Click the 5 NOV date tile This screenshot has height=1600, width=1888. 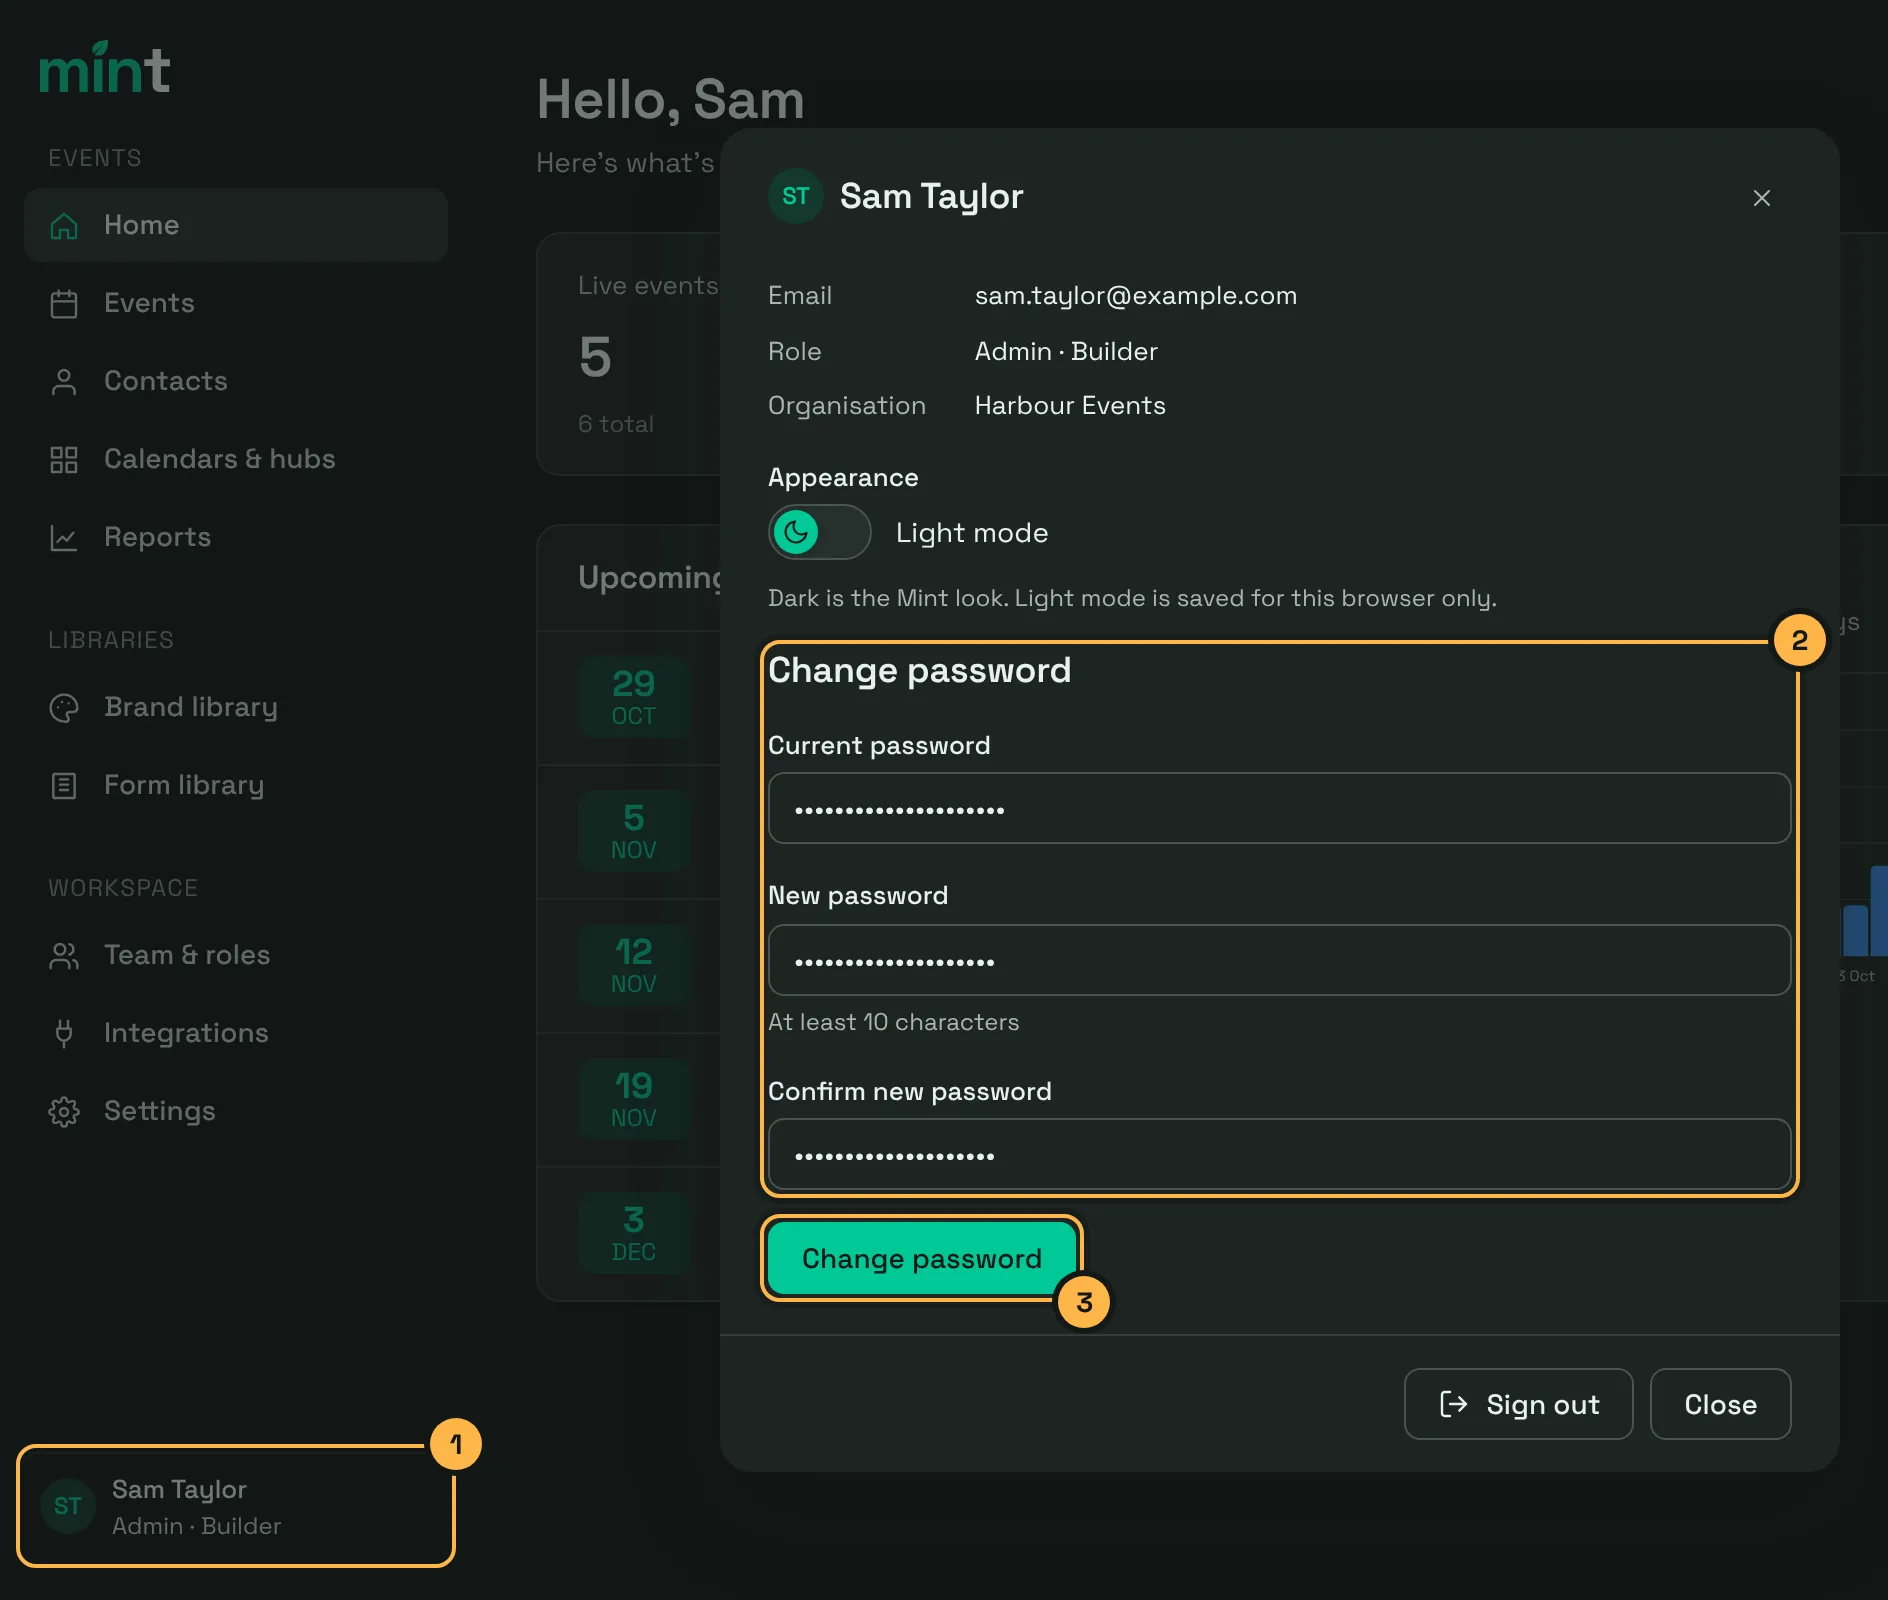point(634,831)
